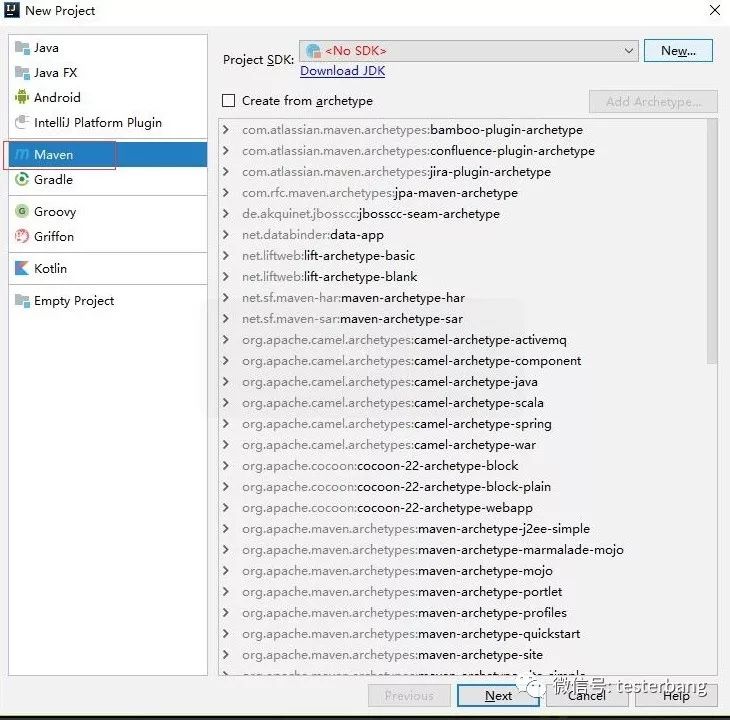The height and width of the screenshot is (720, 730).
Task: Select camel-archetype-war row
Action: pos(463,444)
